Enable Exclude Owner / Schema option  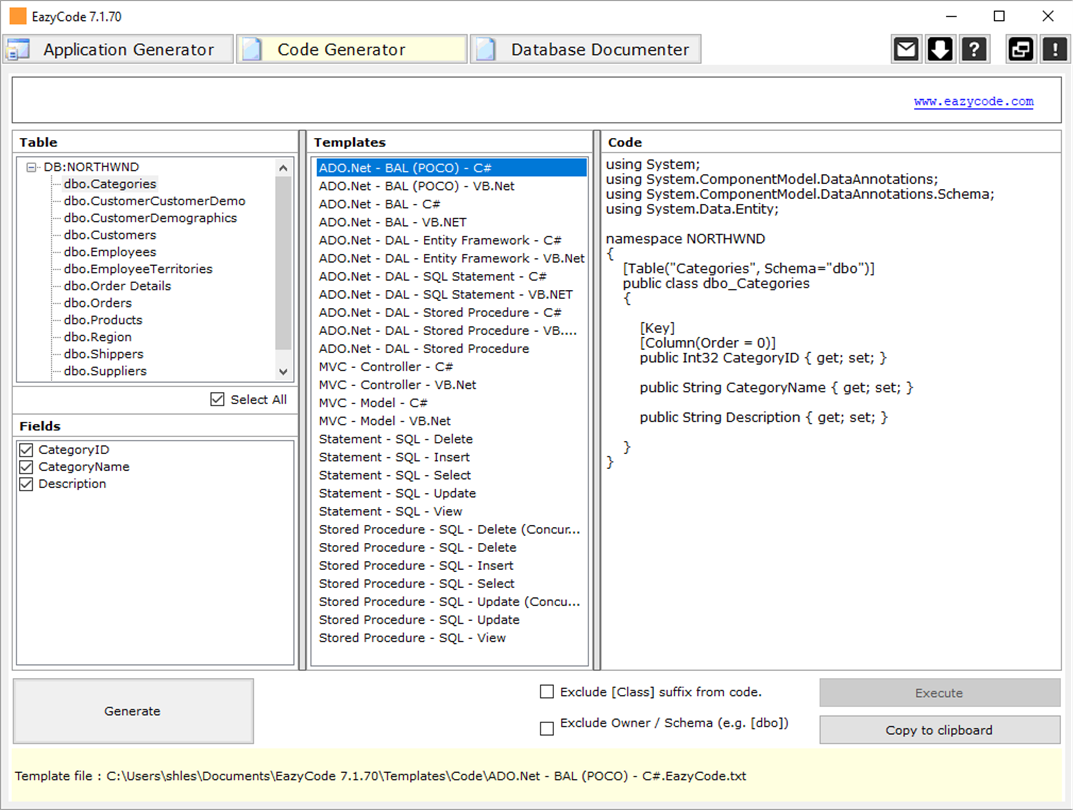(547, 729)
